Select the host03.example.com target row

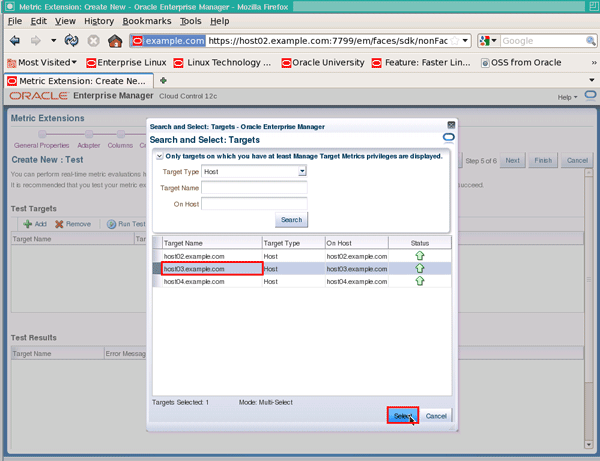(302, 269)
